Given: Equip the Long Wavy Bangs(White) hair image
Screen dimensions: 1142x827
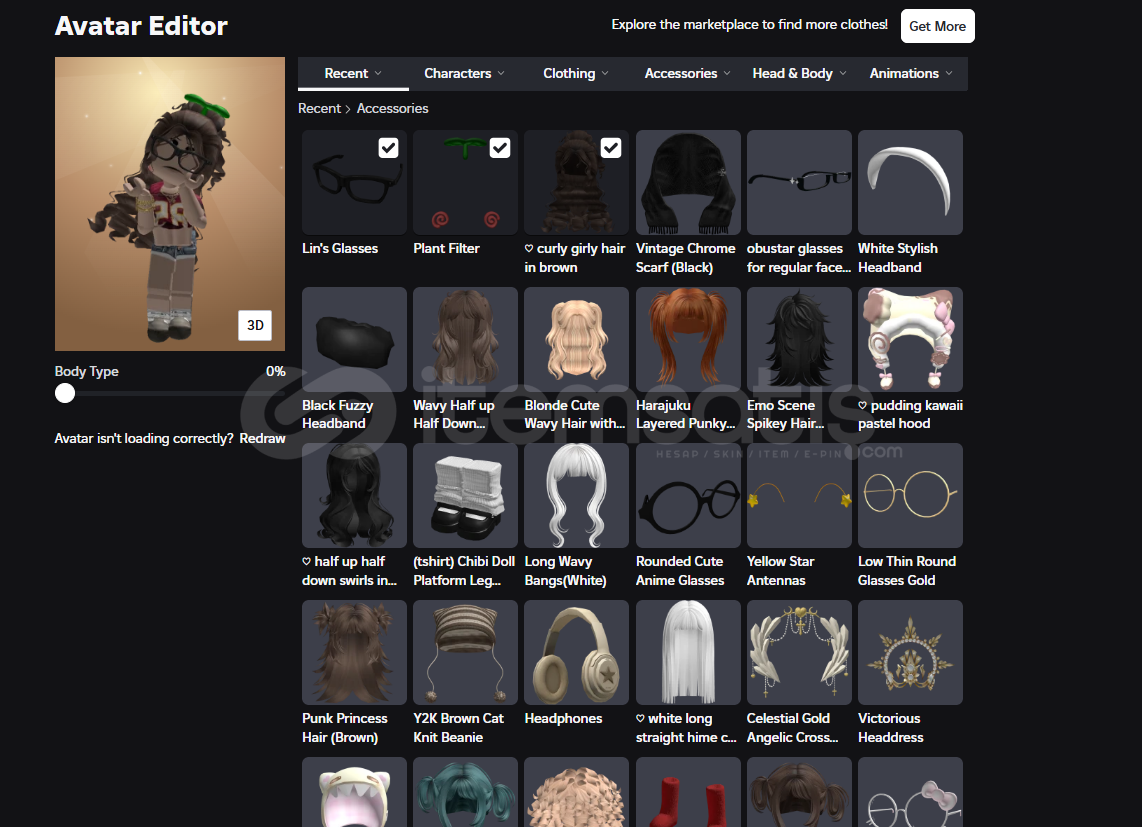Looking at the screenshot, I should (x=576, y=495).
